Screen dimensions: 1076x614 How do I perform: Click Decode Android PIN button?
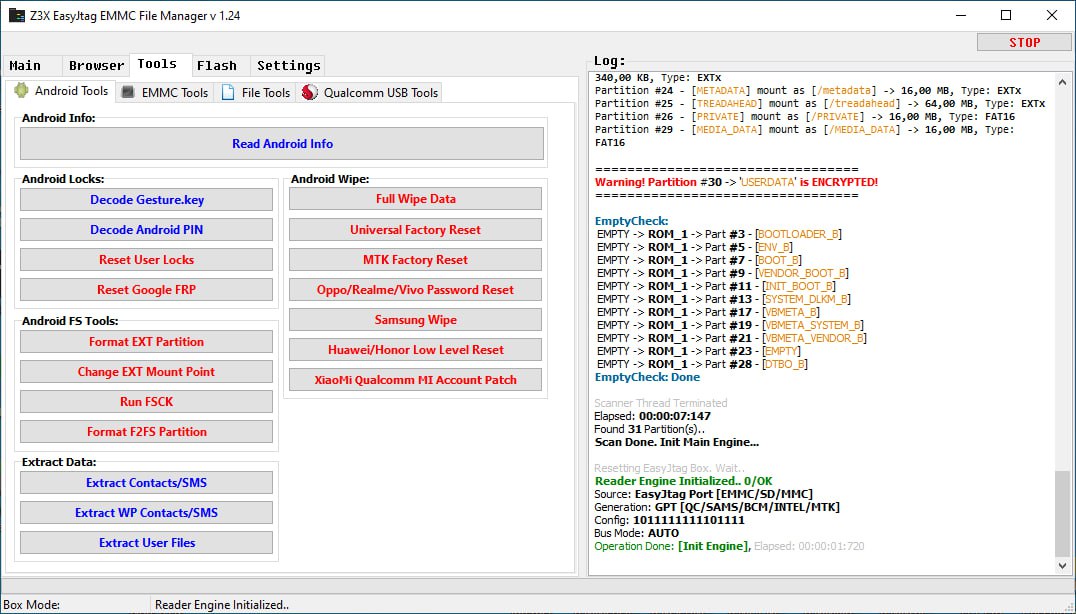[x=146, y=230]
